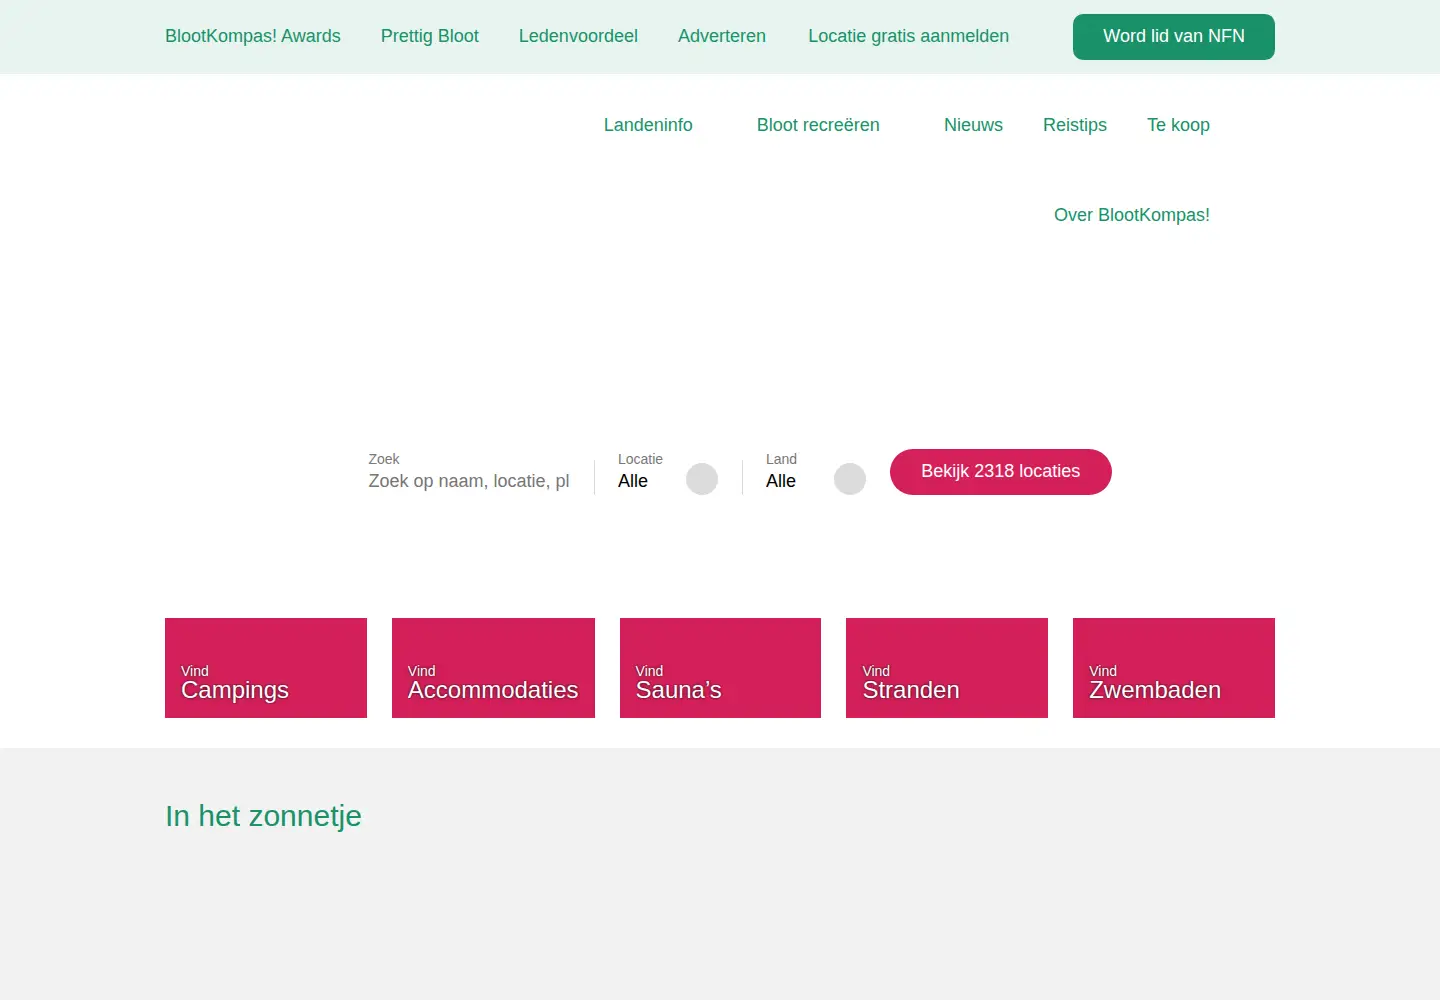Open the Landeninfo menu

coord(648,125)
